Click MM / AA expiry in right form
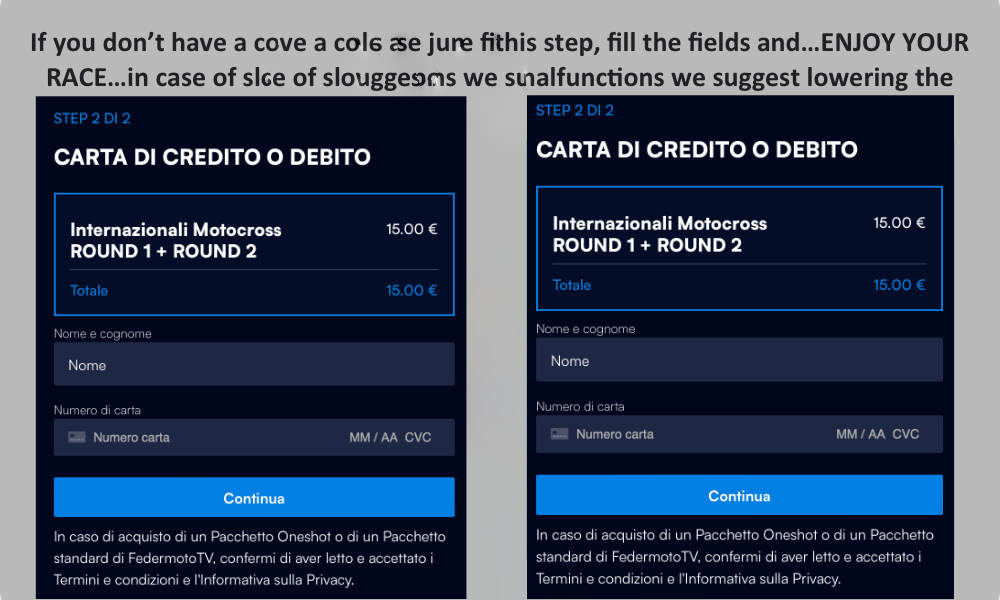The width and height of the screenshot is (1000, 600). [860, 434]
